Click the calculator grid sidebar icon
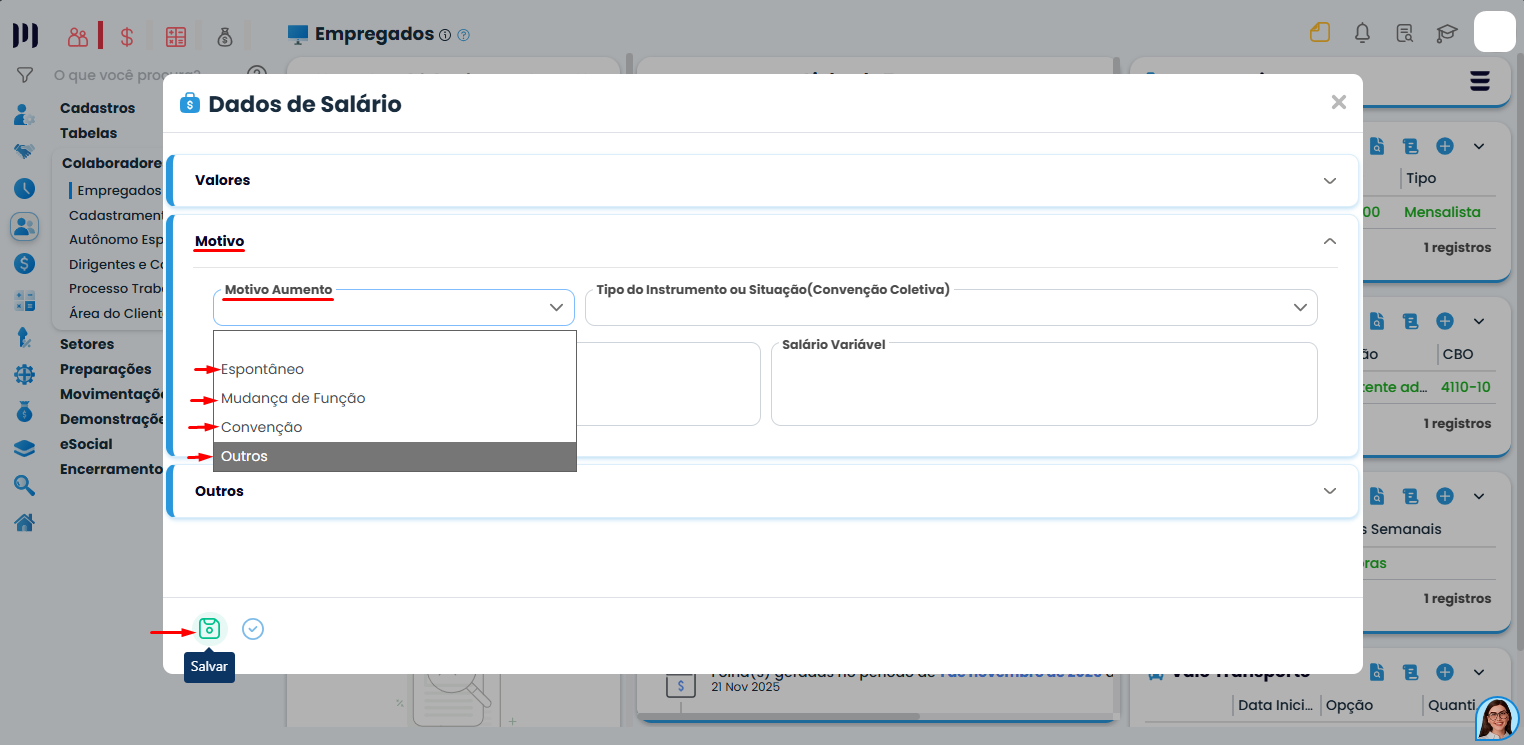 (x=25, y=300)
